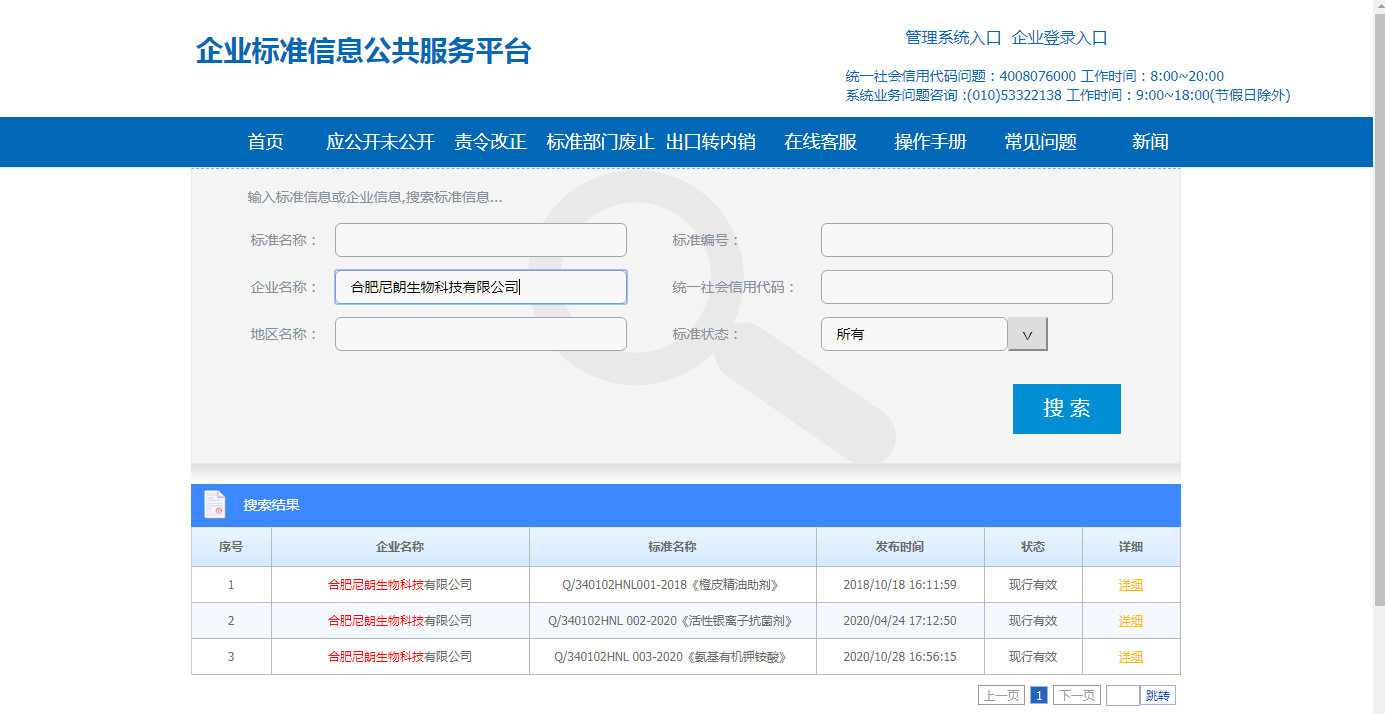The width and height of the screenshot is (1385, 714).
Task: Focus the 统一社会信用代码 text field
Action: click(966, 287)
